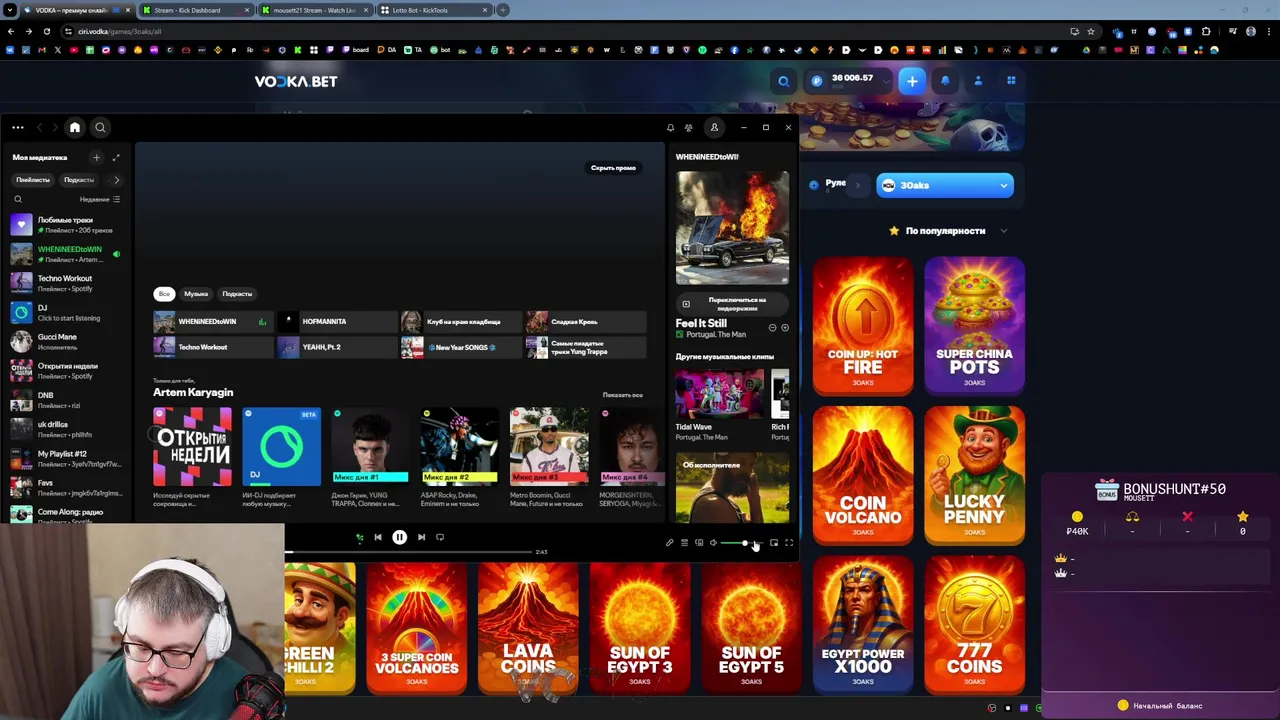Skip to the next track
This screenshot has height=720, width=1280.
point(421,537)
